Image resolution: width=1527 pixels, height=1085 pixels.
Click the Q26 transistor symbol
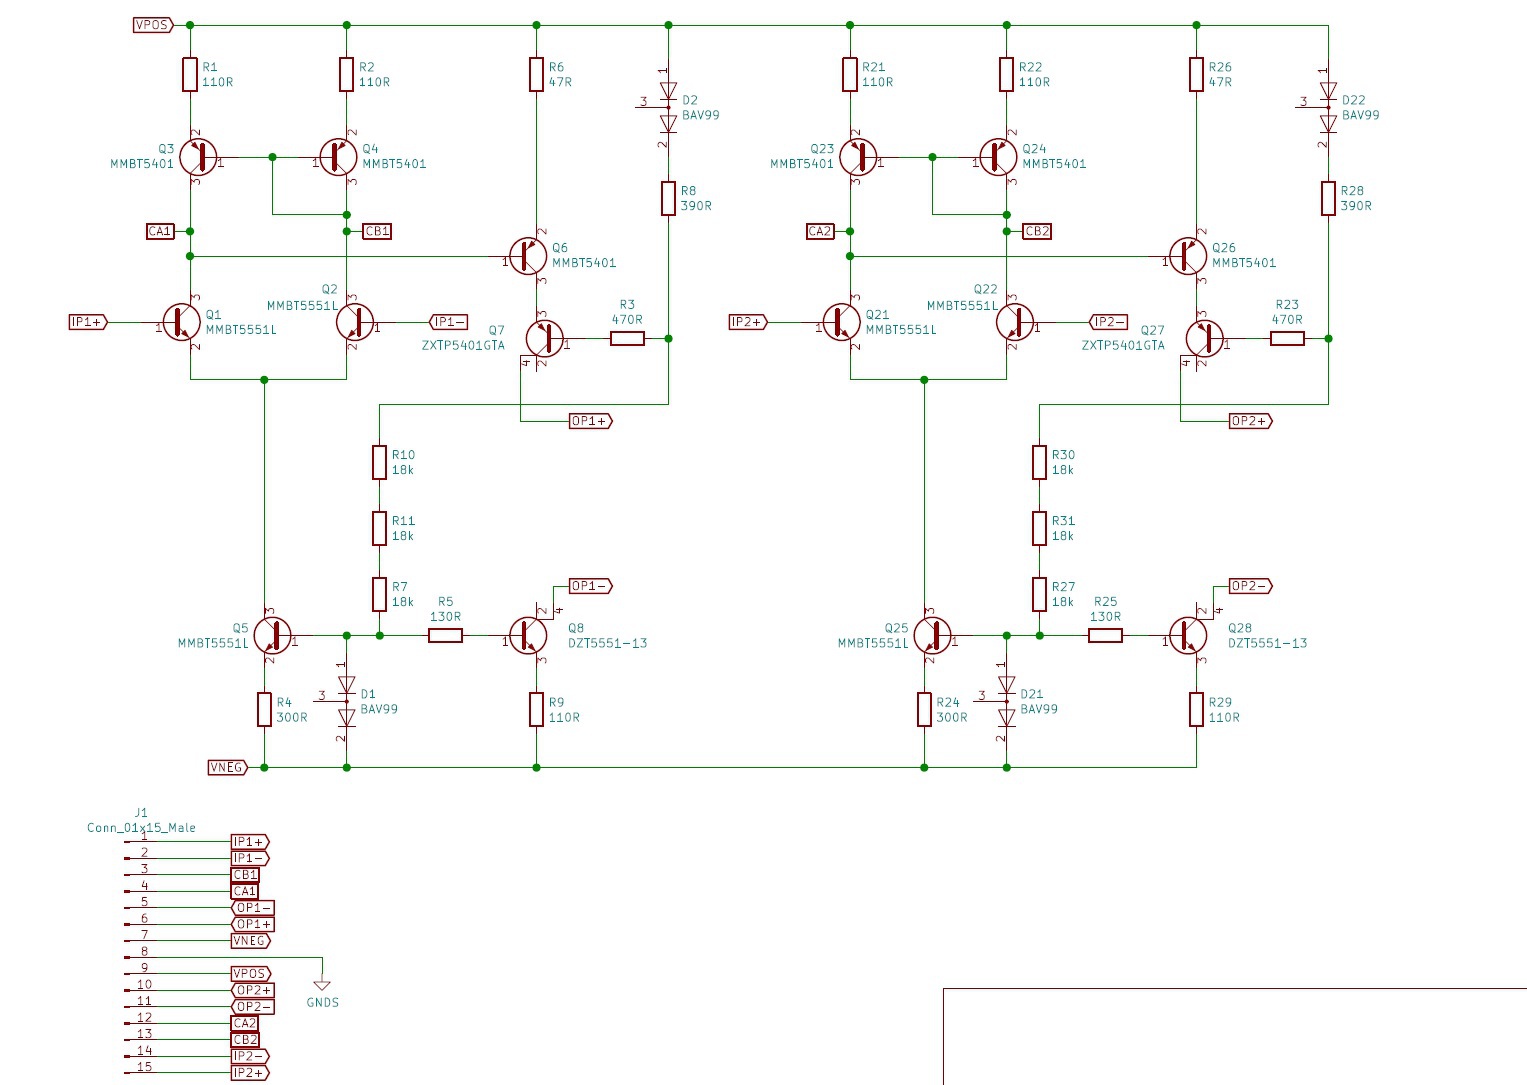[x=1188, y=256]
